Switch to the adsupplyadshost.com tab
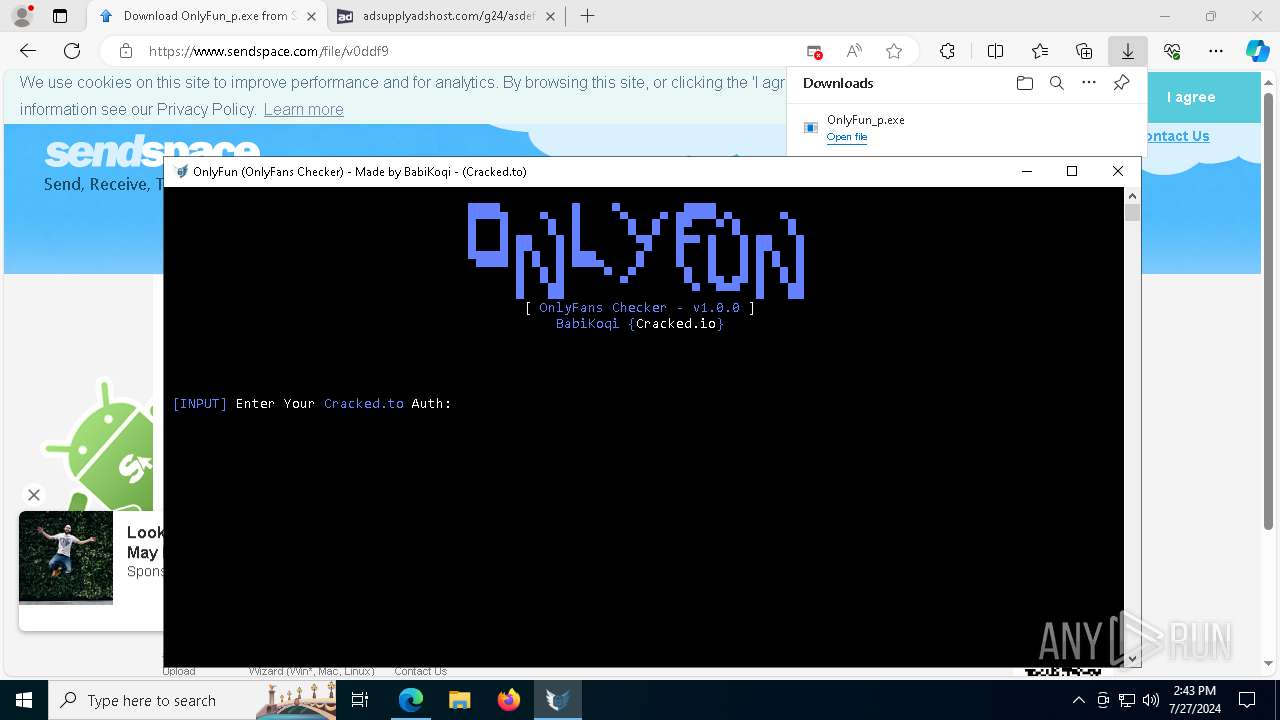The height and width of the screenshot is (720, 1280). 445,16
